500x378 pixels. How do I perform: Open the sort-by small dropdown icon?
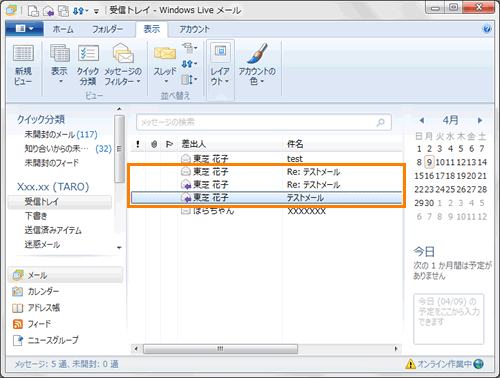pos(189,49)
